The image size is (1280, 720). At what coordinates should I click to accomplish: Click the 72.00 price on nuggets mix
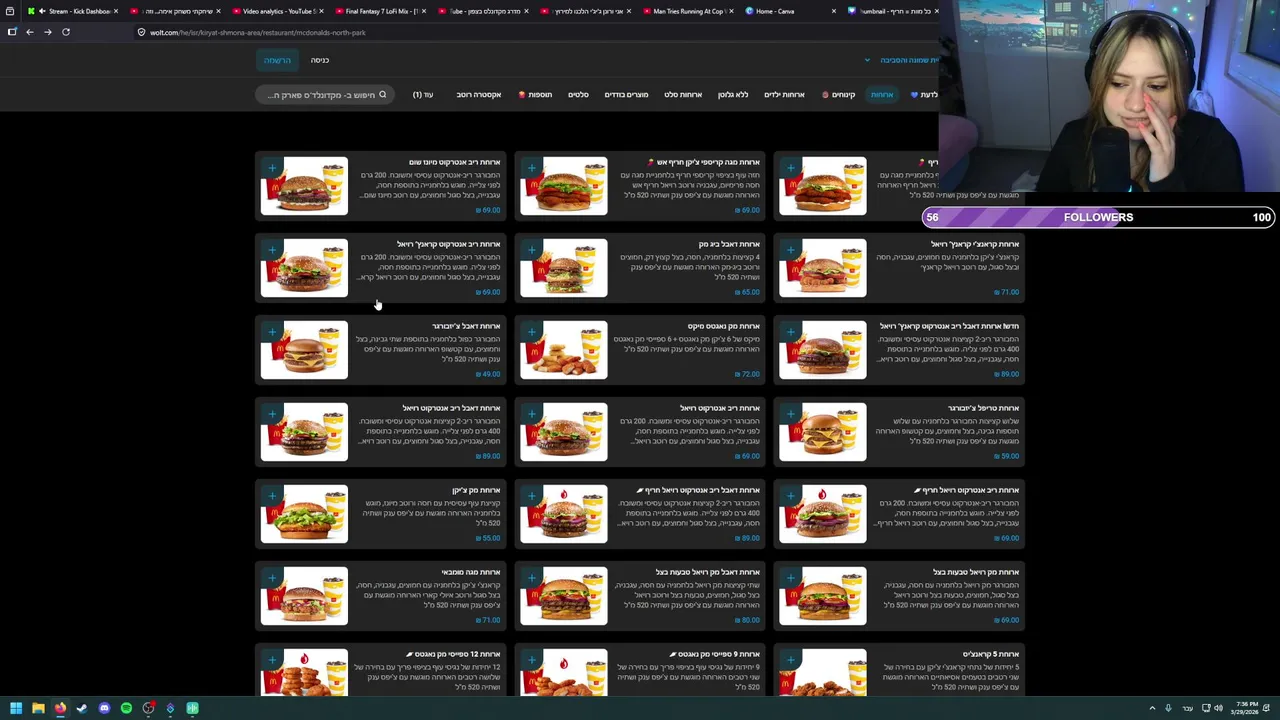[x=748, y=374]
